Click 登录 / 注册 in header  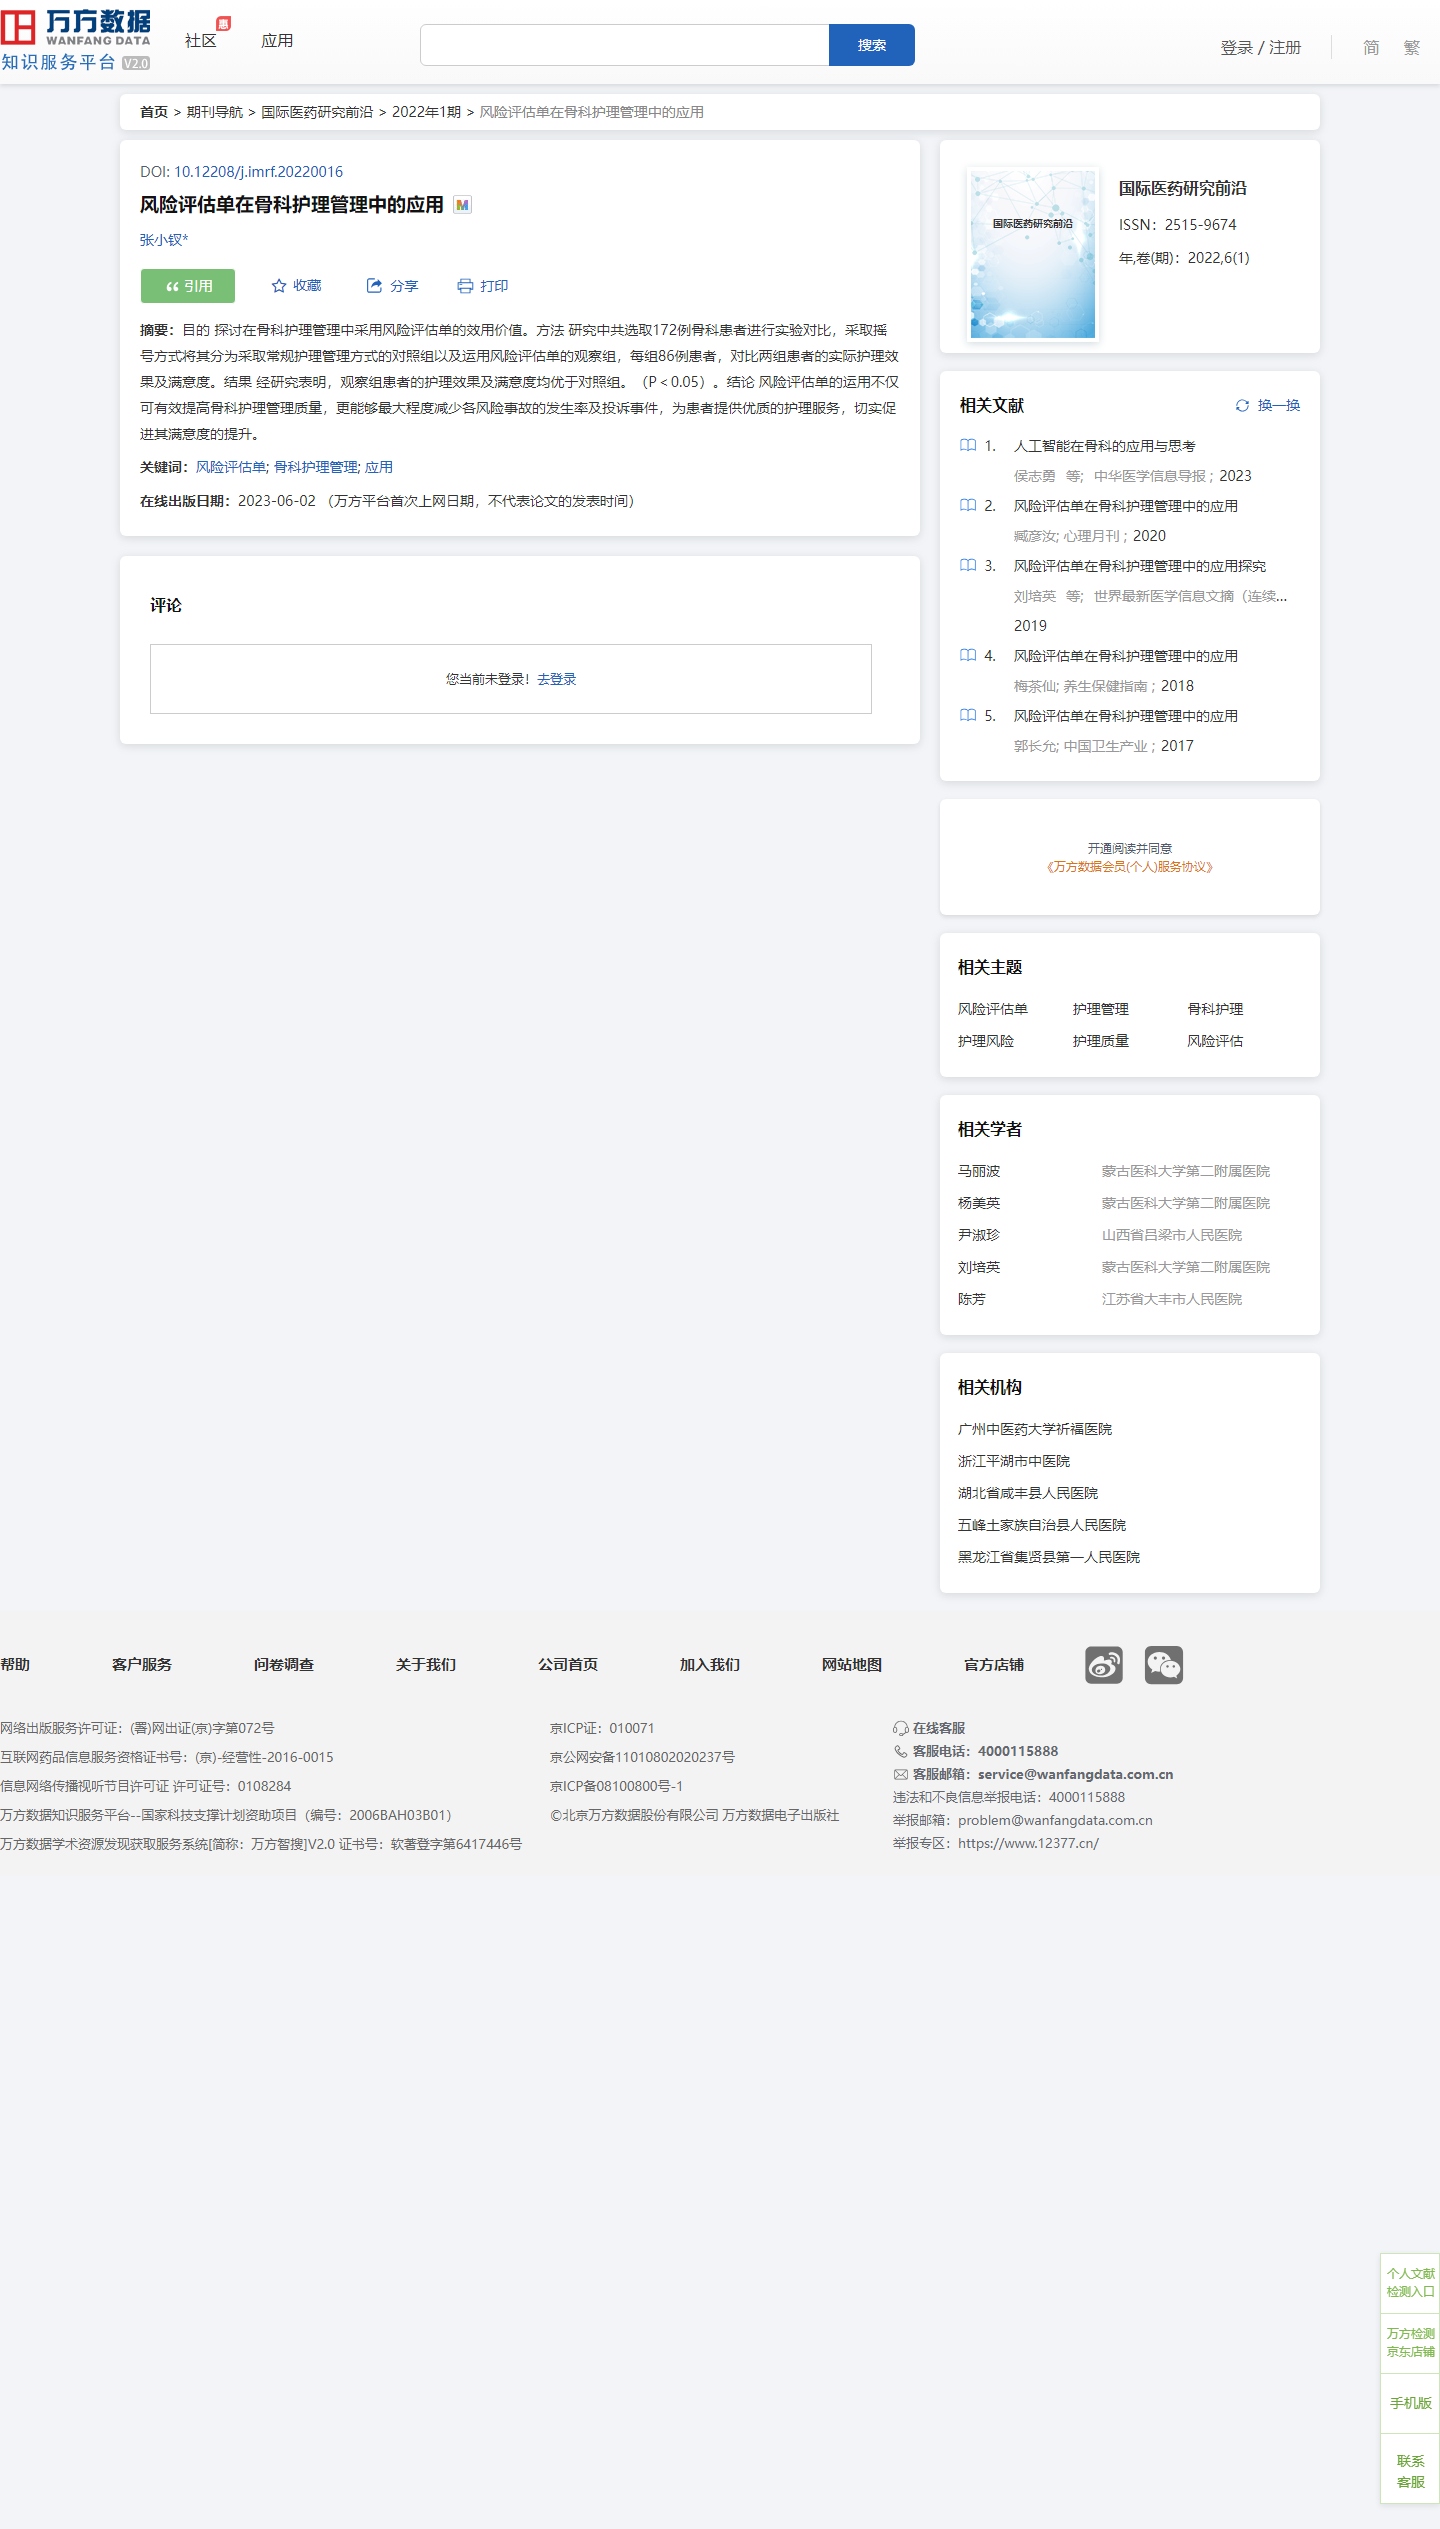point(1261,48)
